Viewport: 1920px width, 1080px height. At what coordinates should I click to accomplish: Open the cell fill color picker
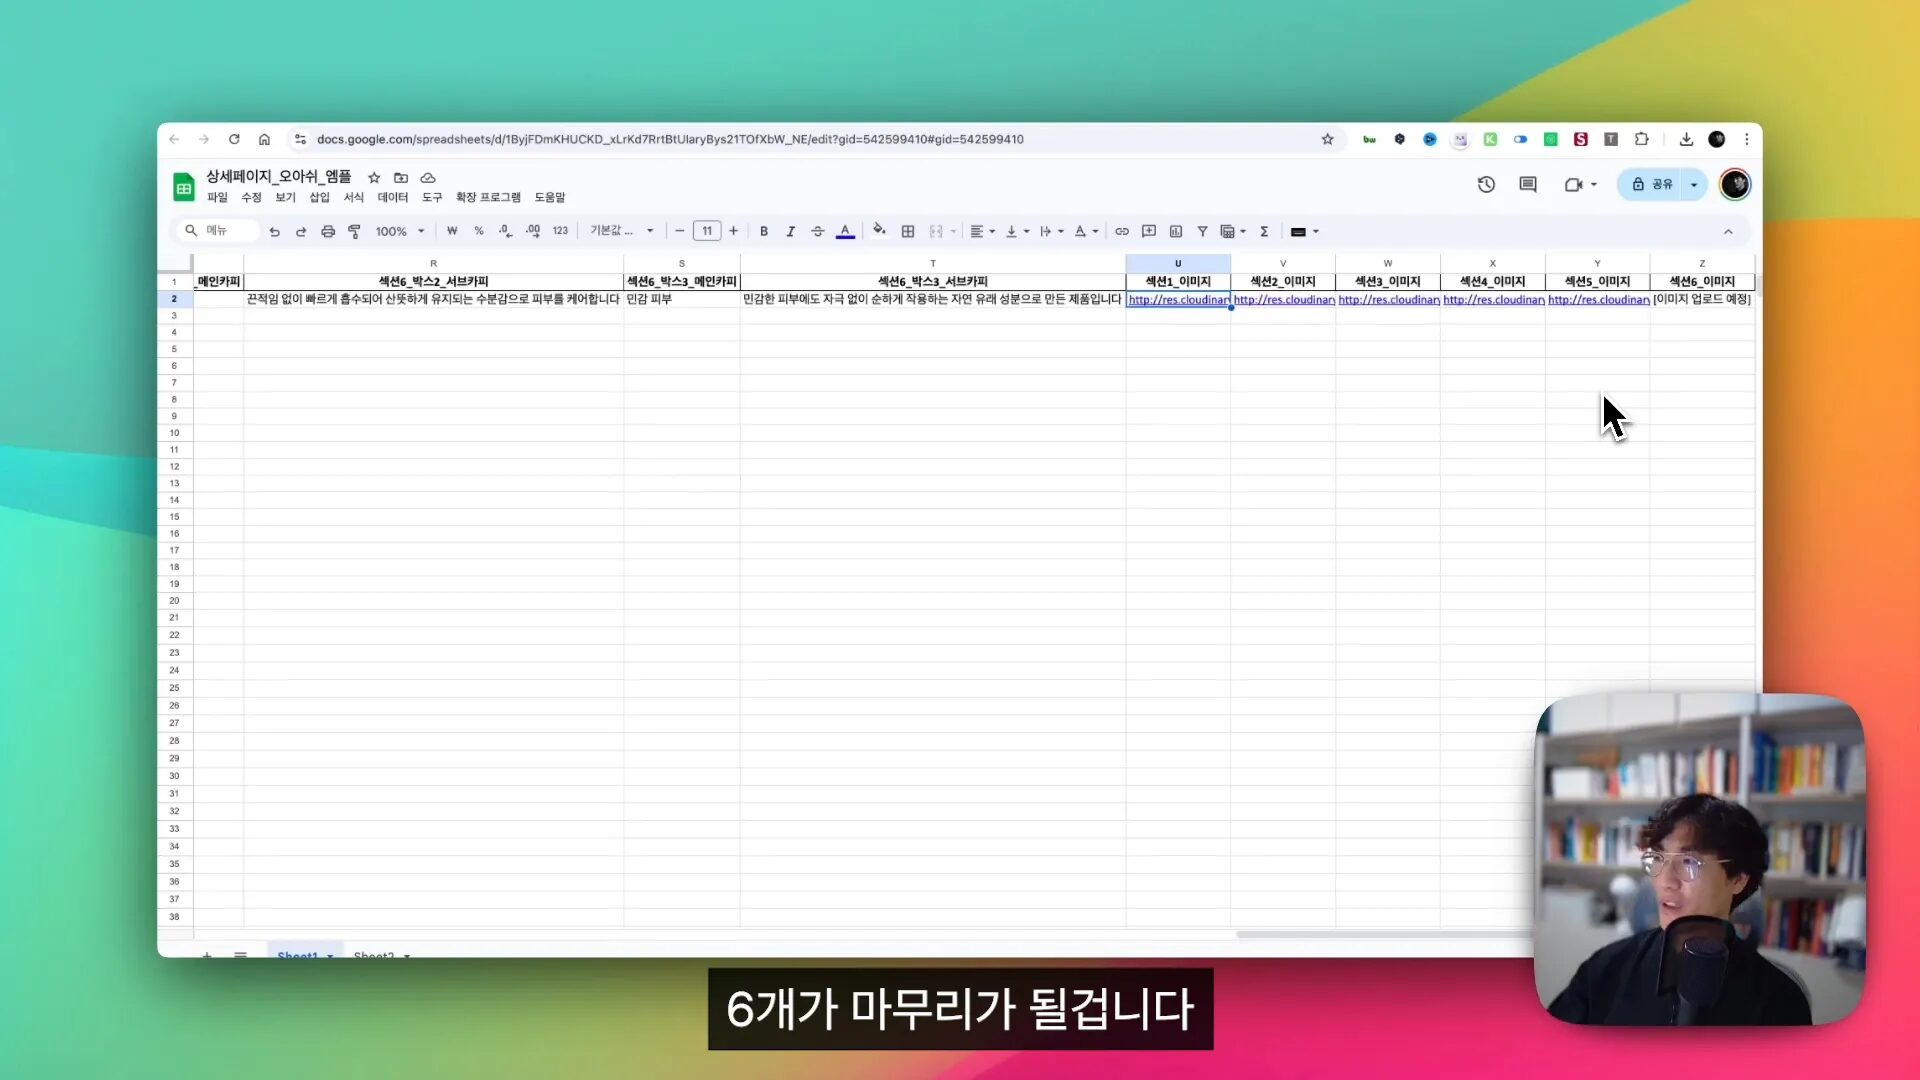pyautogui.click(x=879, y=231)
